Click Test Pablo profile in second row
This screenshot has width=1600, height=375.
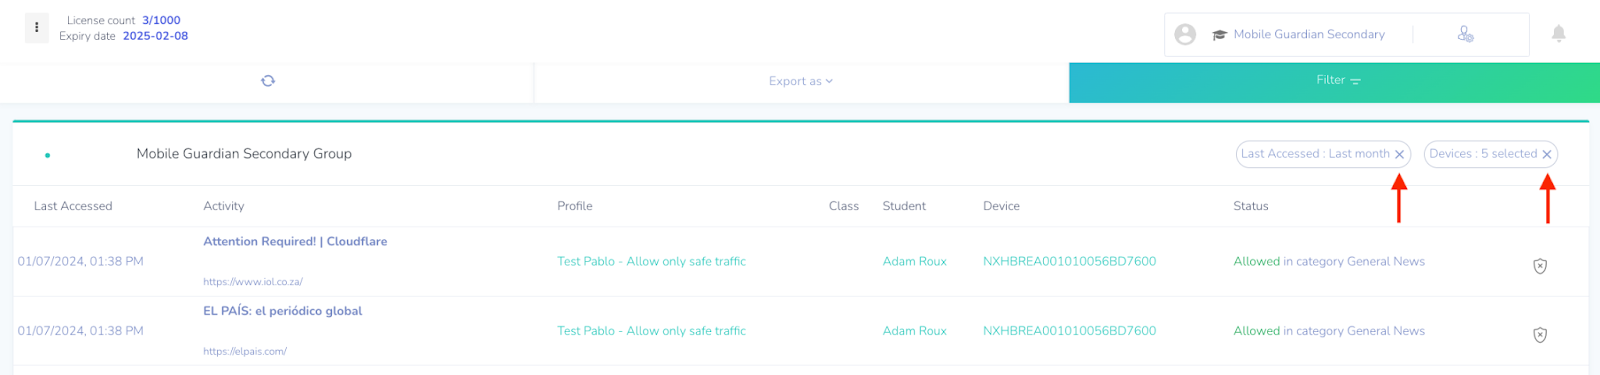coord(652,331)
